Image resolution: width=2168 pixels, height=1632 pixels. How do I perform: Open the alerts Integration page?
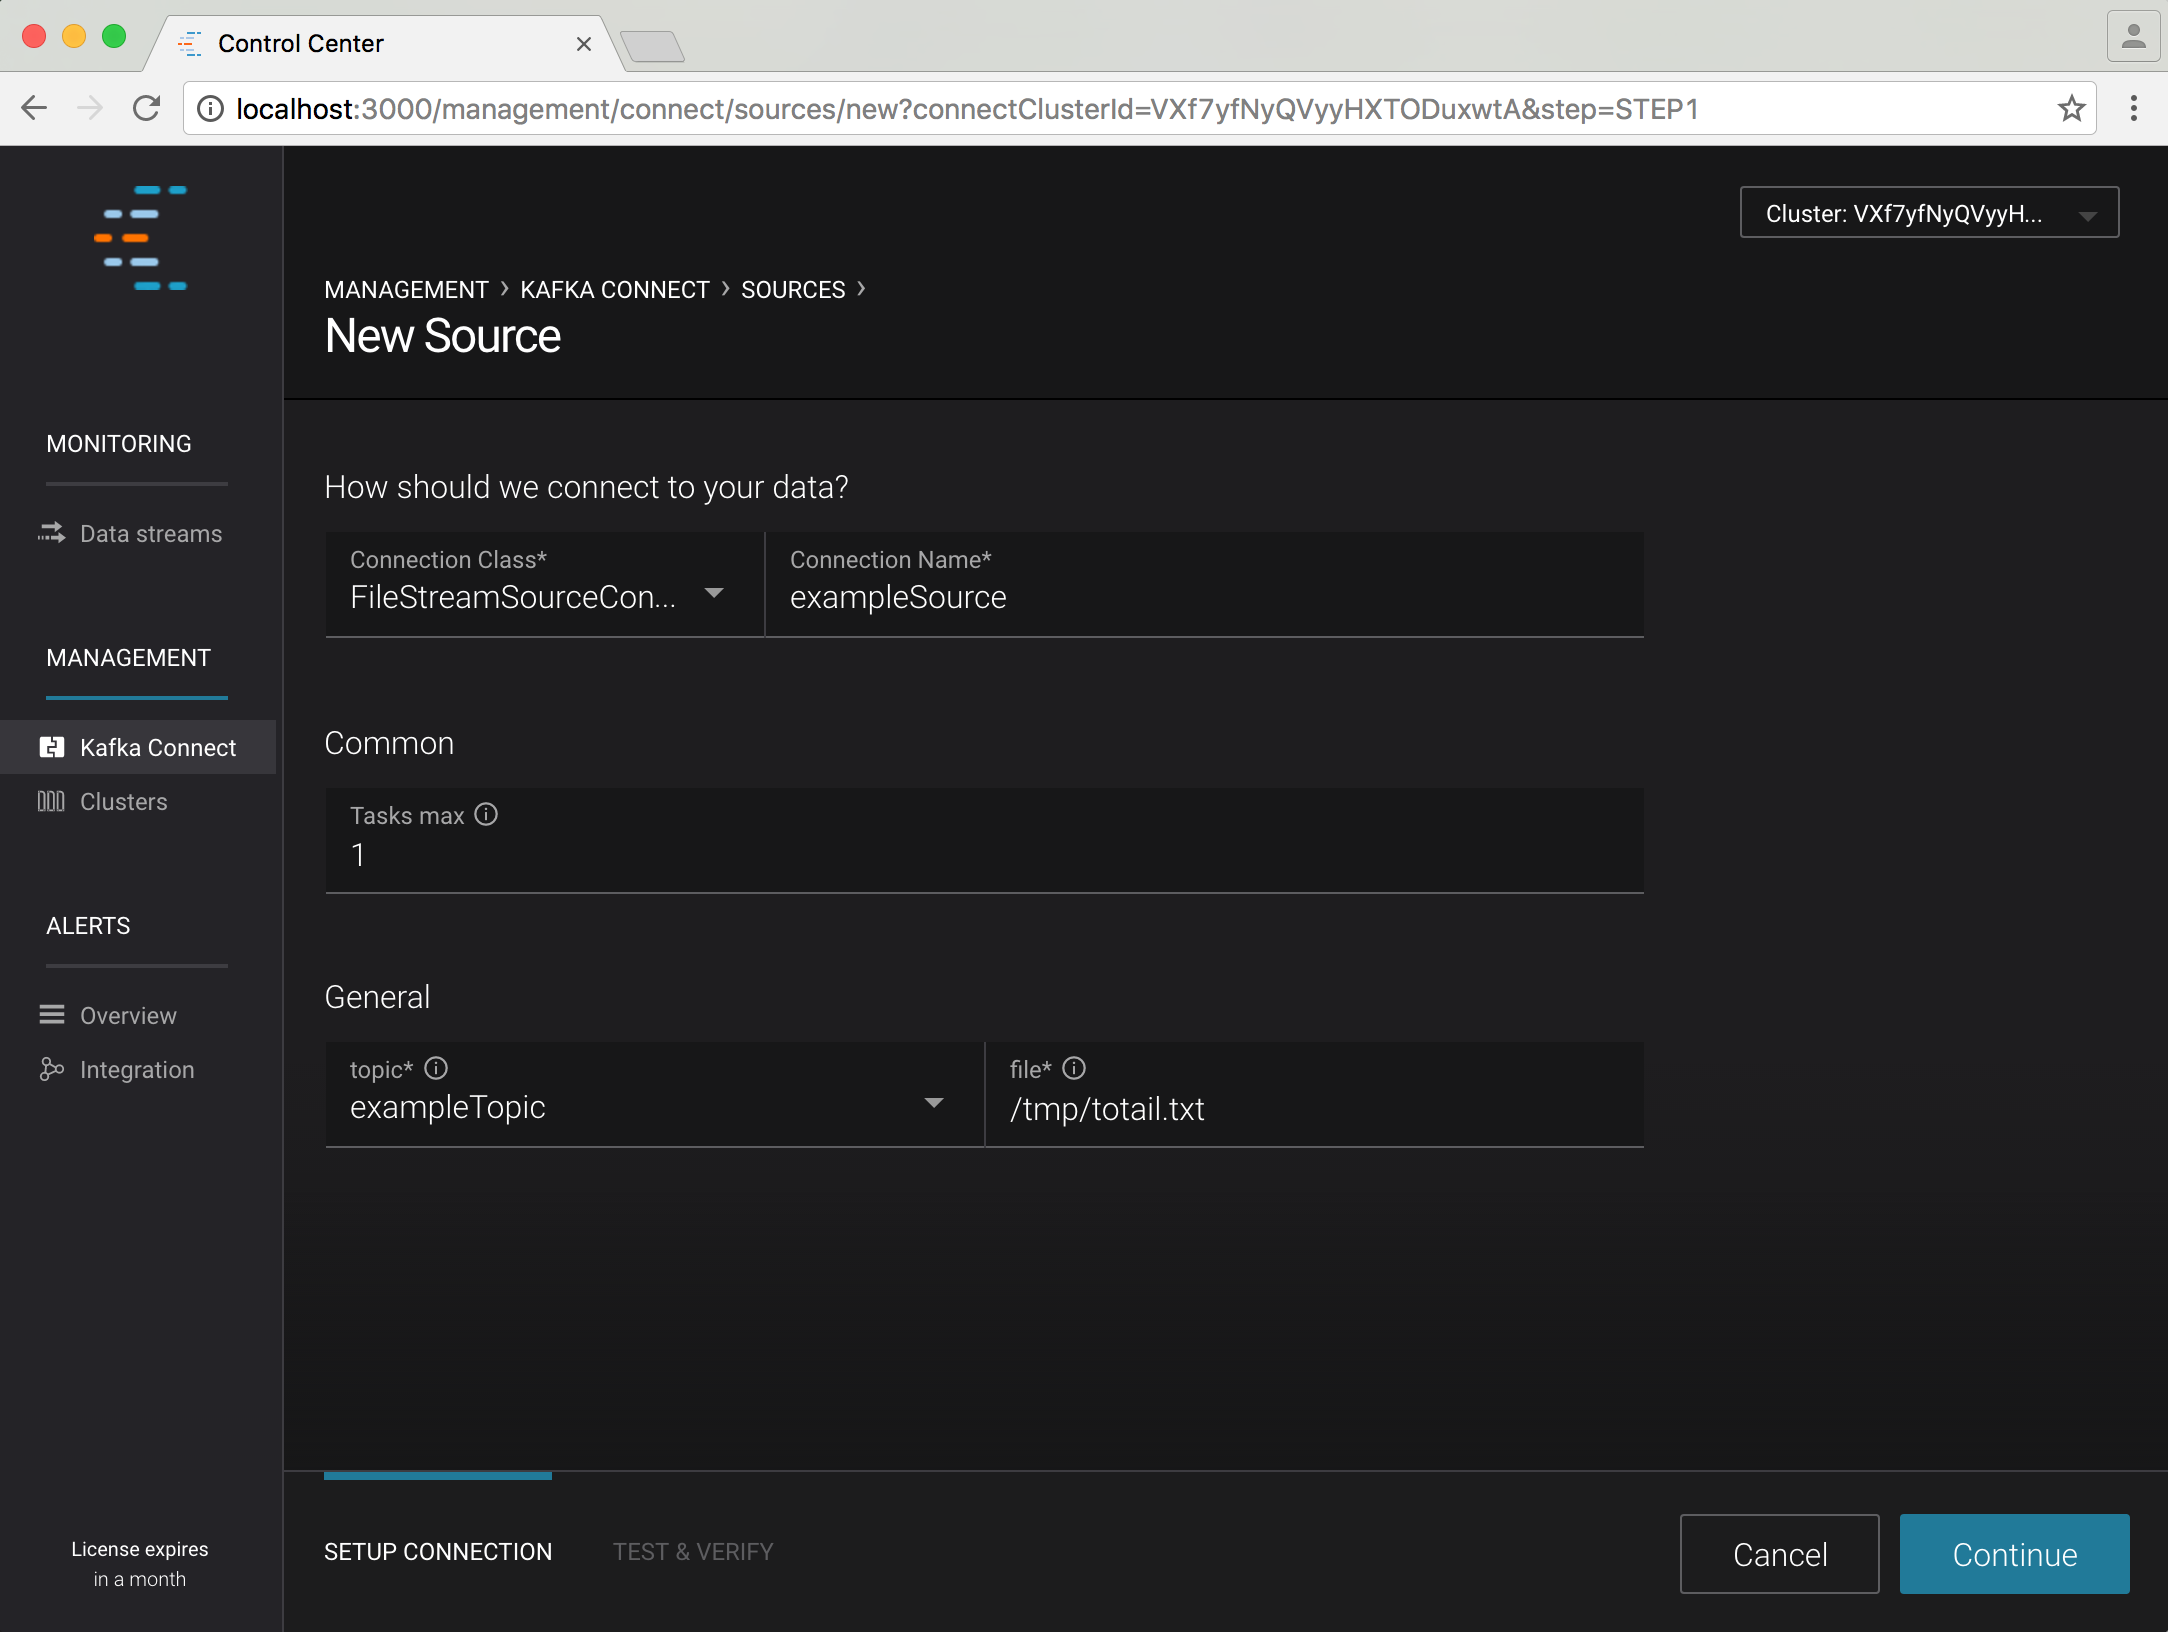click(137, 1070)
